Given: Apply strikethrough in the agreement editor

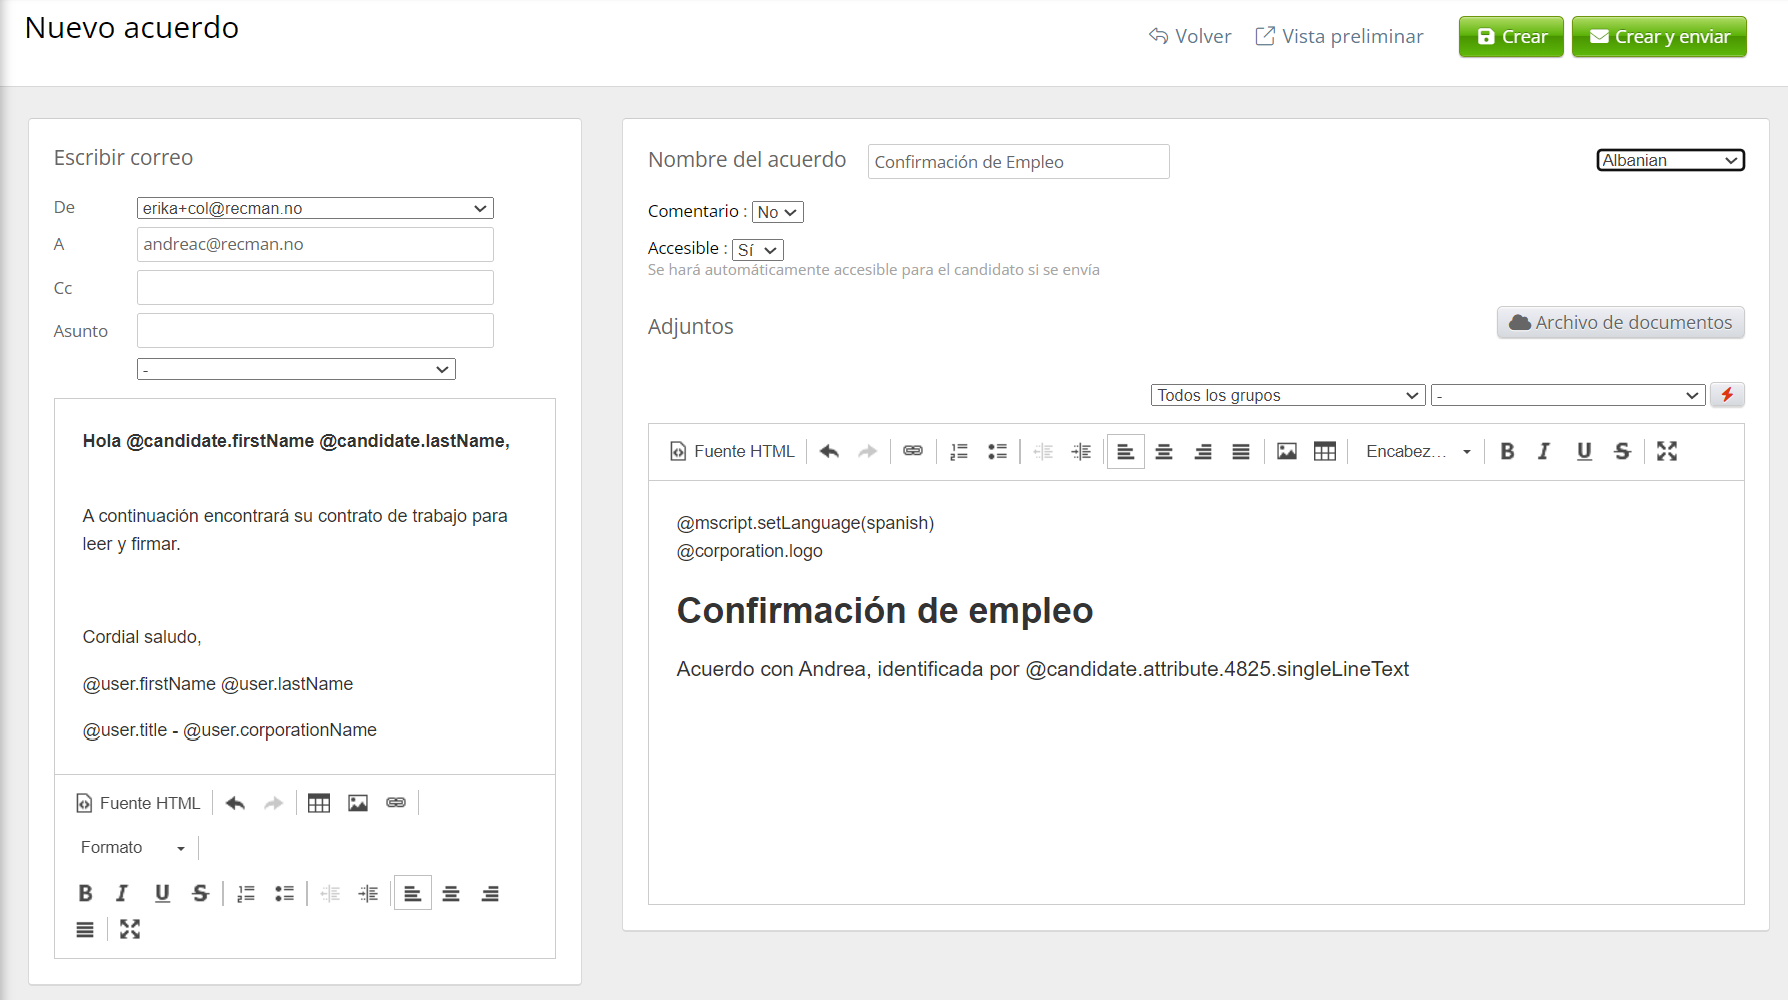Looking at the screenshot, I should point(1622,451).
